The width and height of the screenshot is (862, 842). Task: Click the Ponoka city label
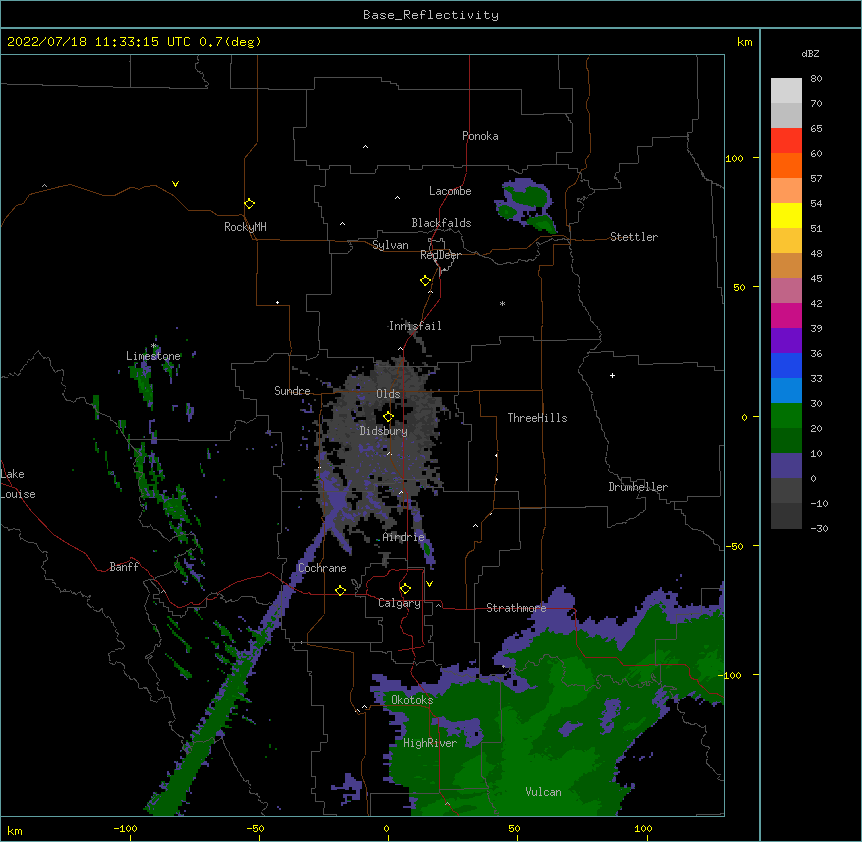click(480, 136)
